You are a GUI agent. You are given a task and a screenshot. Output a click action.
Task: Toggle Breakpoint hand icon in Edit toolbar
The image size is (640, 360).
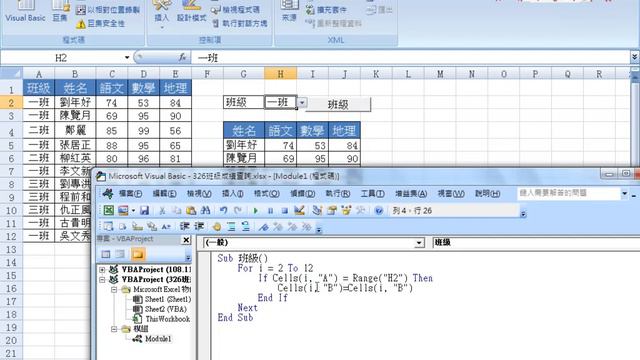point(217,227)
